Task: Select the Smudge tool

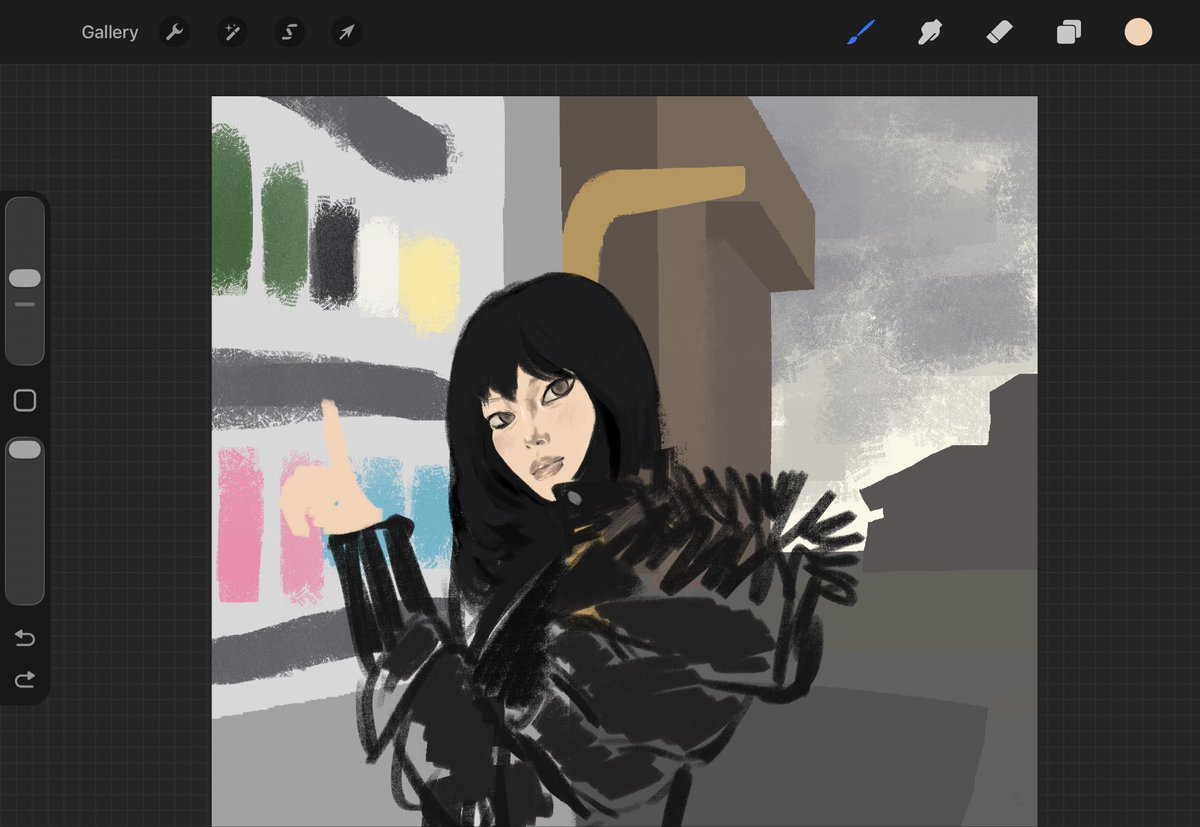Action: 930,33
